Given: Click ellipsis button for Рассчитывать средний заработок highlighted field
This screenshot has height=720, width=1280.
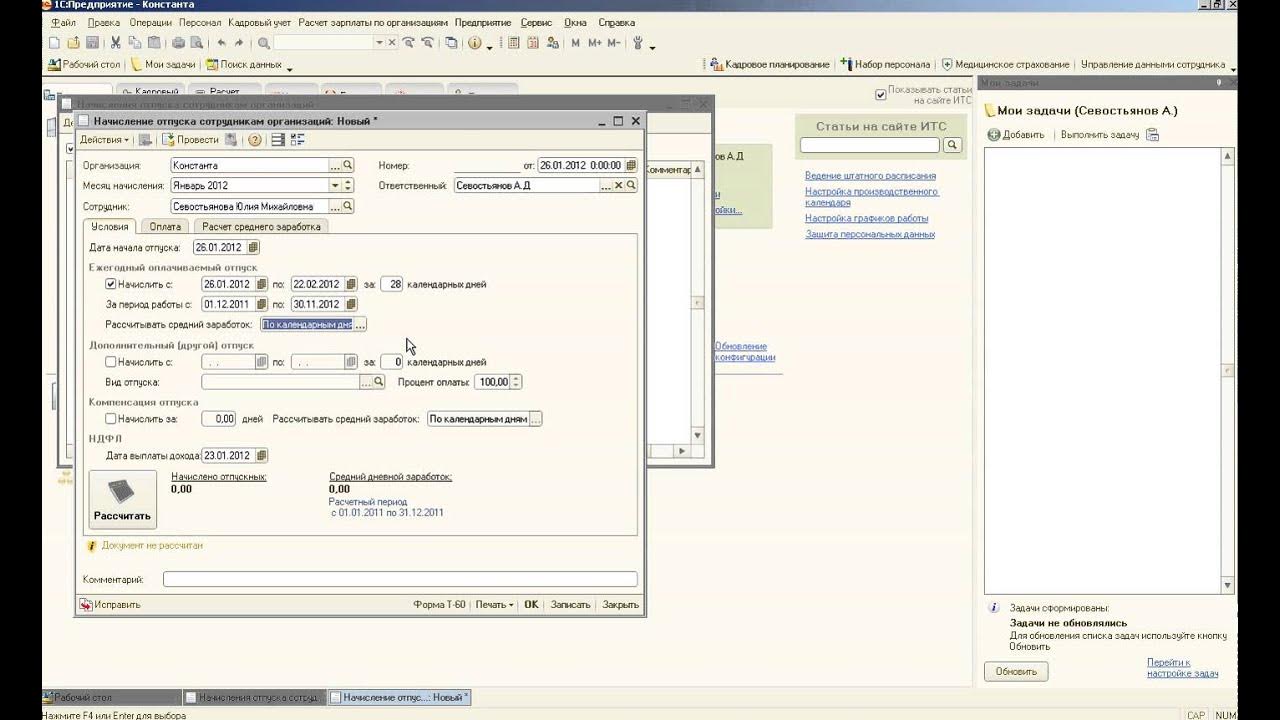Looking at the screenshot, I should pos(361,324).
